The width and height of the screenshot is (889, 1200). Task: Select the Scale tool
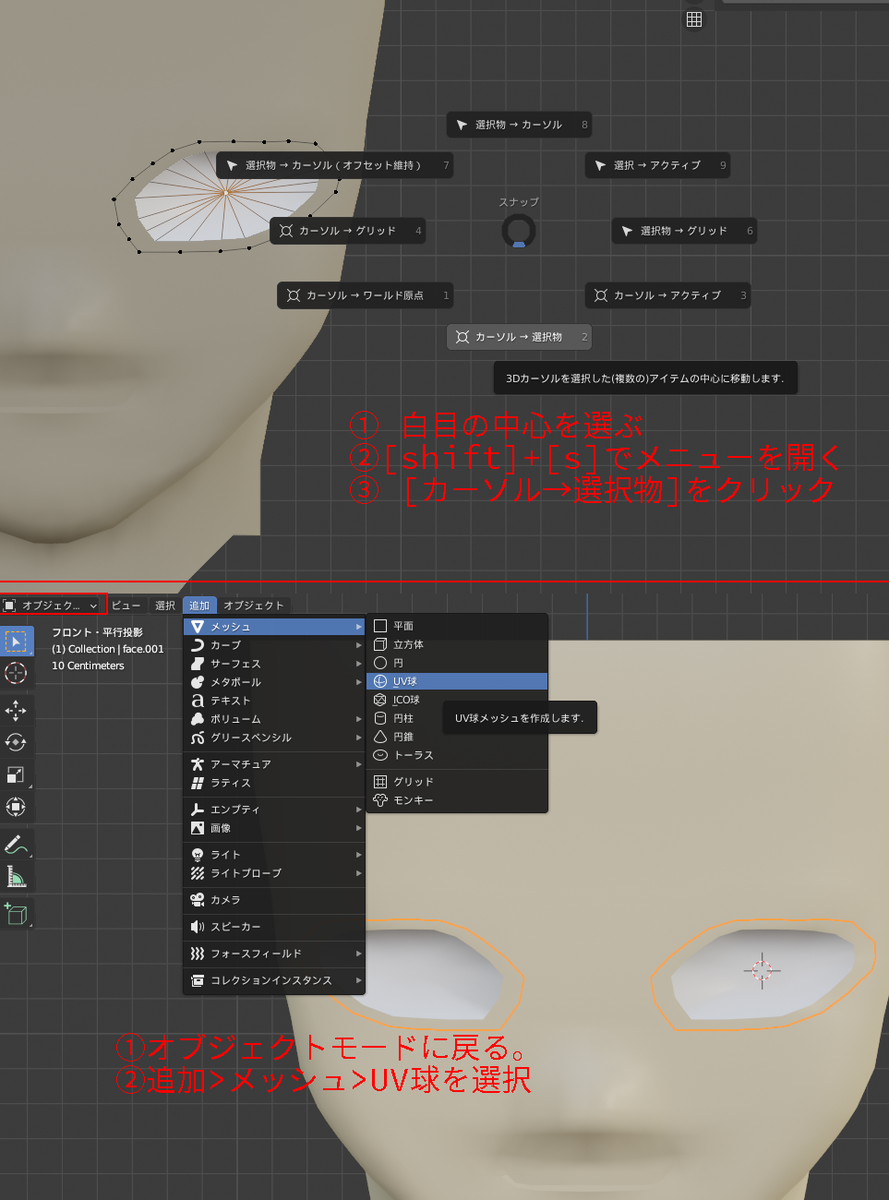pyautogui.click(x=16, y=774)
